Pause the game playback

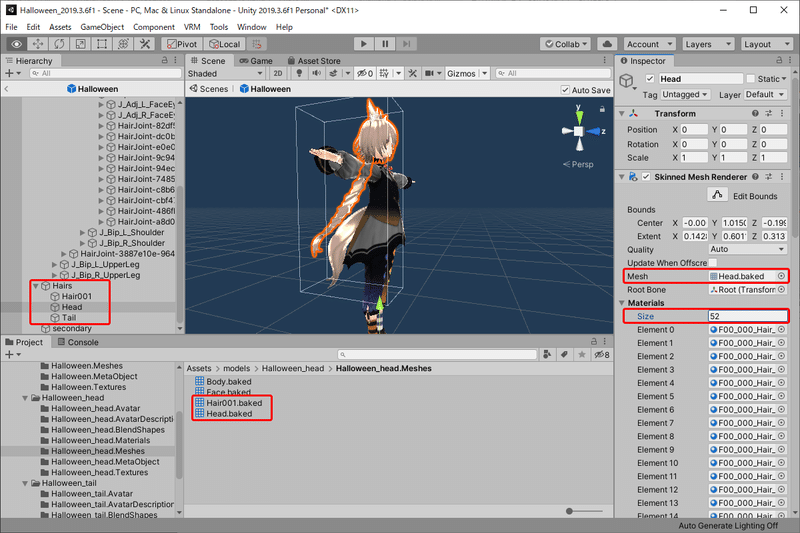pos(385,44)
